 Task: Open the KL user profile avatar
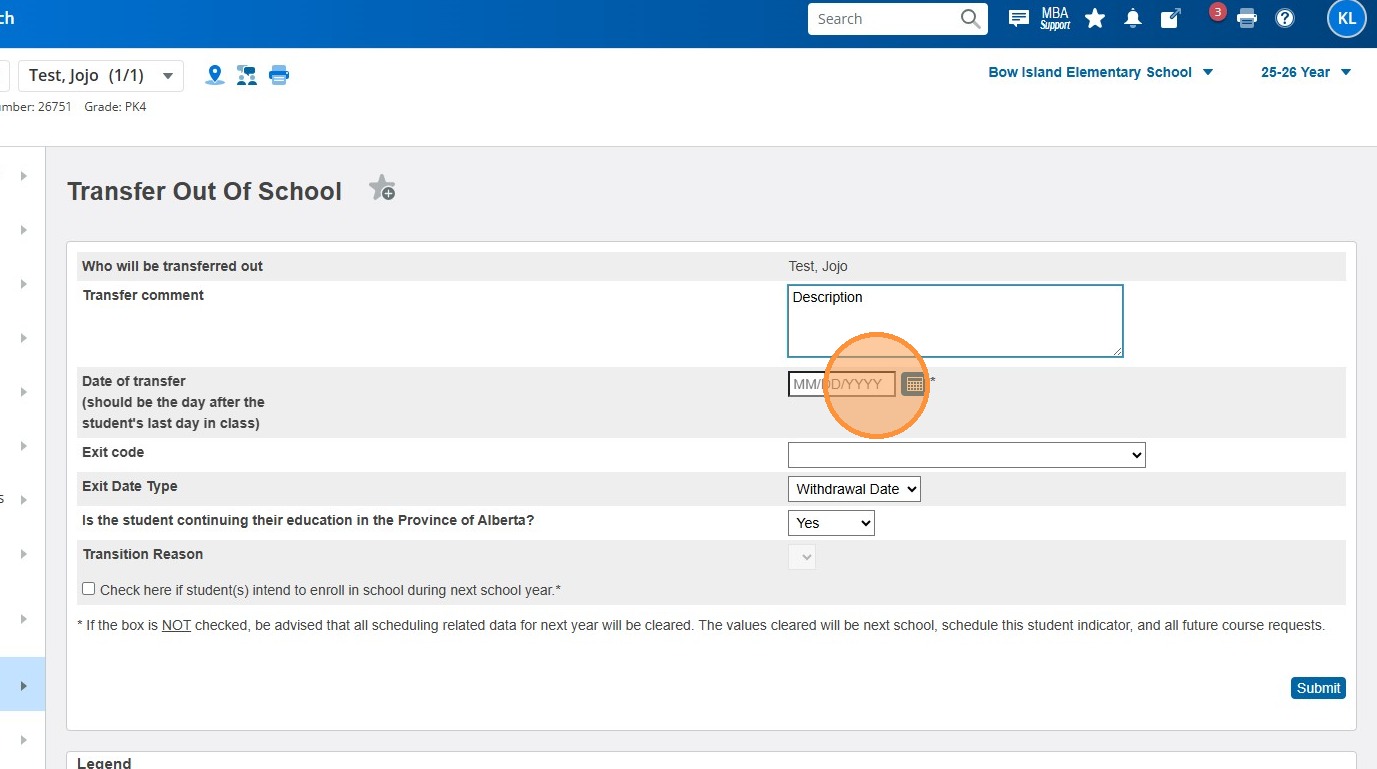(x=1346, y=18)
